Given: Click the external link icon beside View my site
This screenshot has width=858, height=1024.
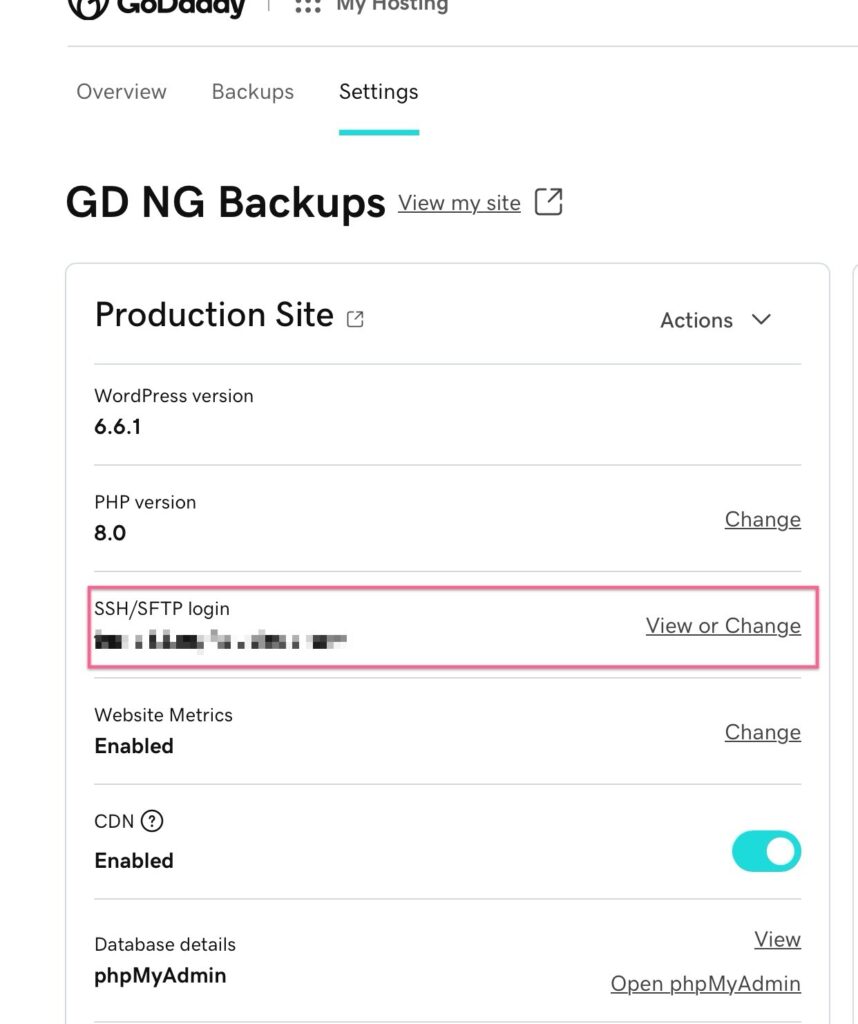Looking at the screenshot, I should tap(549, 202).
